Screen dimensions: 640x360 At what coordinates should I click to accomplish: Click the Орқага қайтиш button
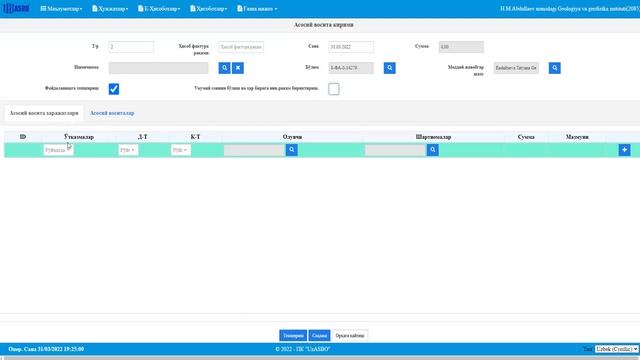[350, 336]
